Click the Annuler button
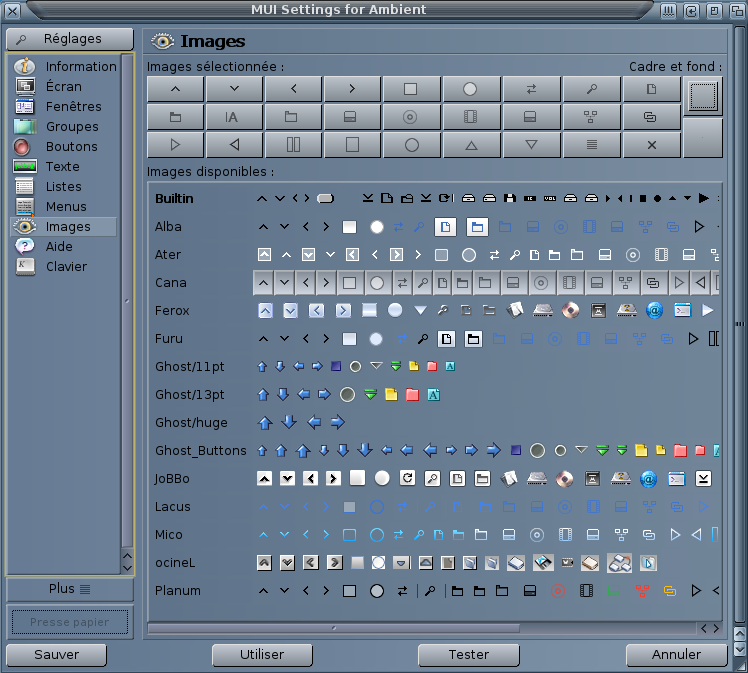Image resolution: width=748 pixels, height=673 pixels. click(x=676, y=654)
